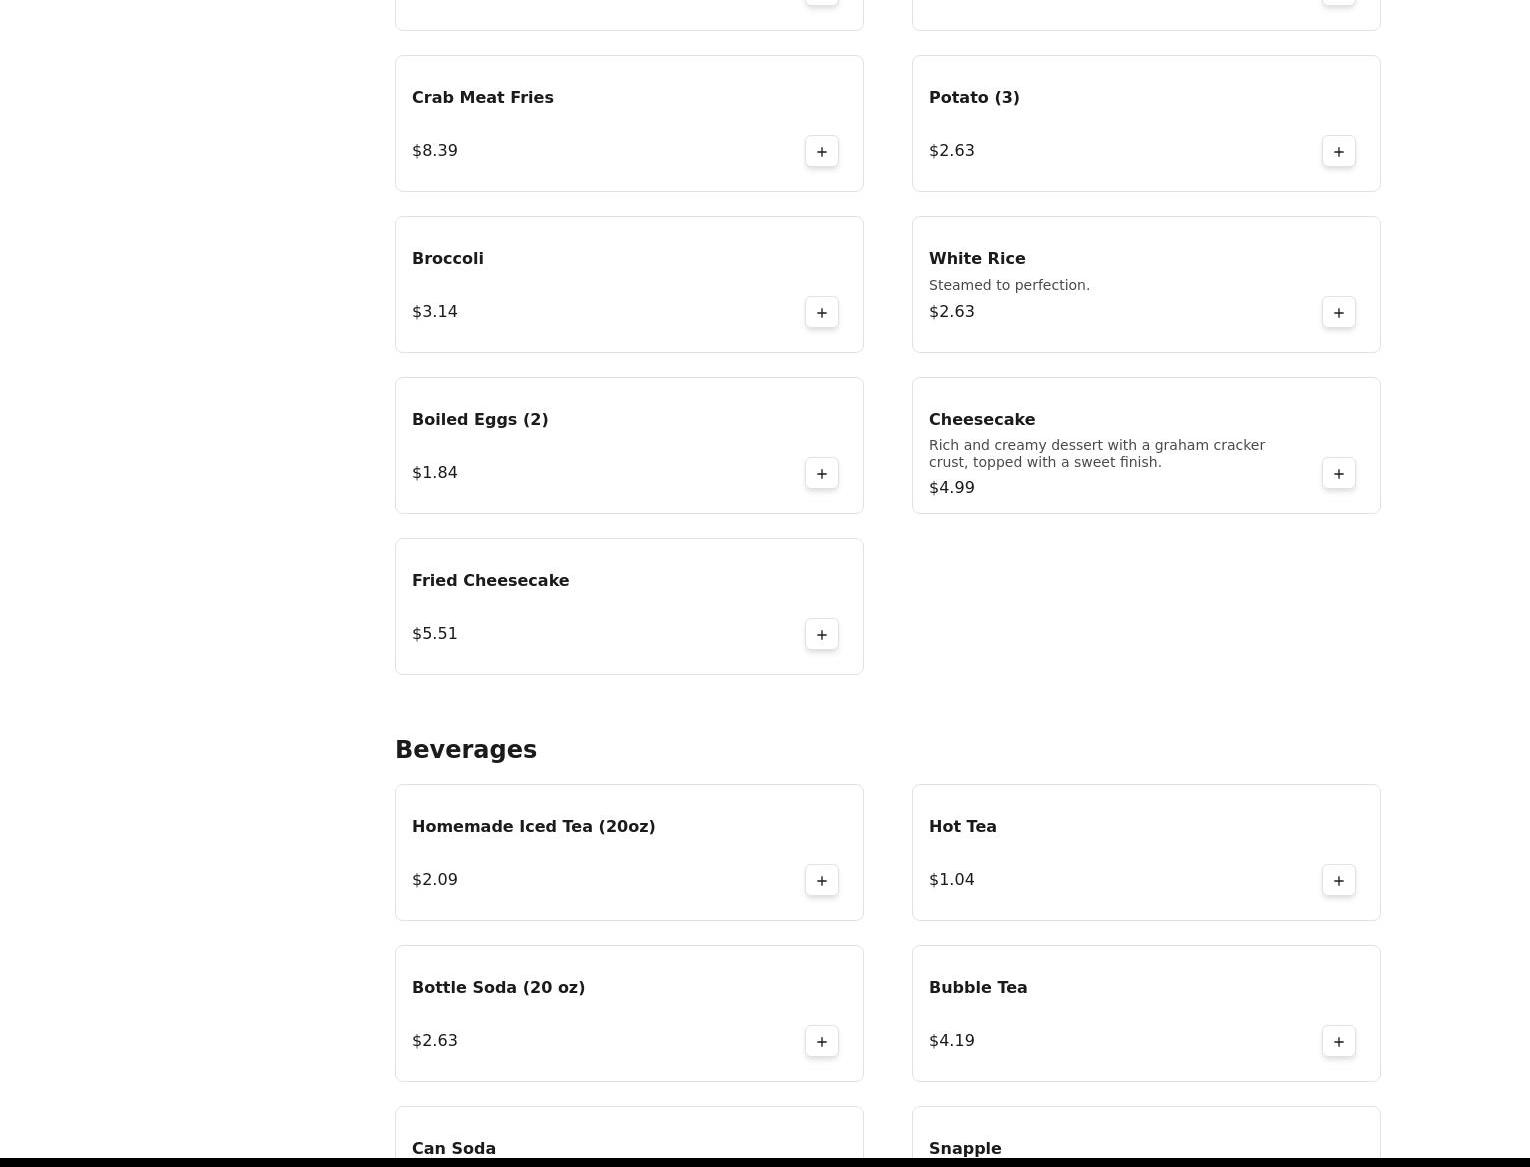This screenshot has width=1530, height=1167.
Task: Open the Crab Meat Fries item card
Action: tap(629, 124)
